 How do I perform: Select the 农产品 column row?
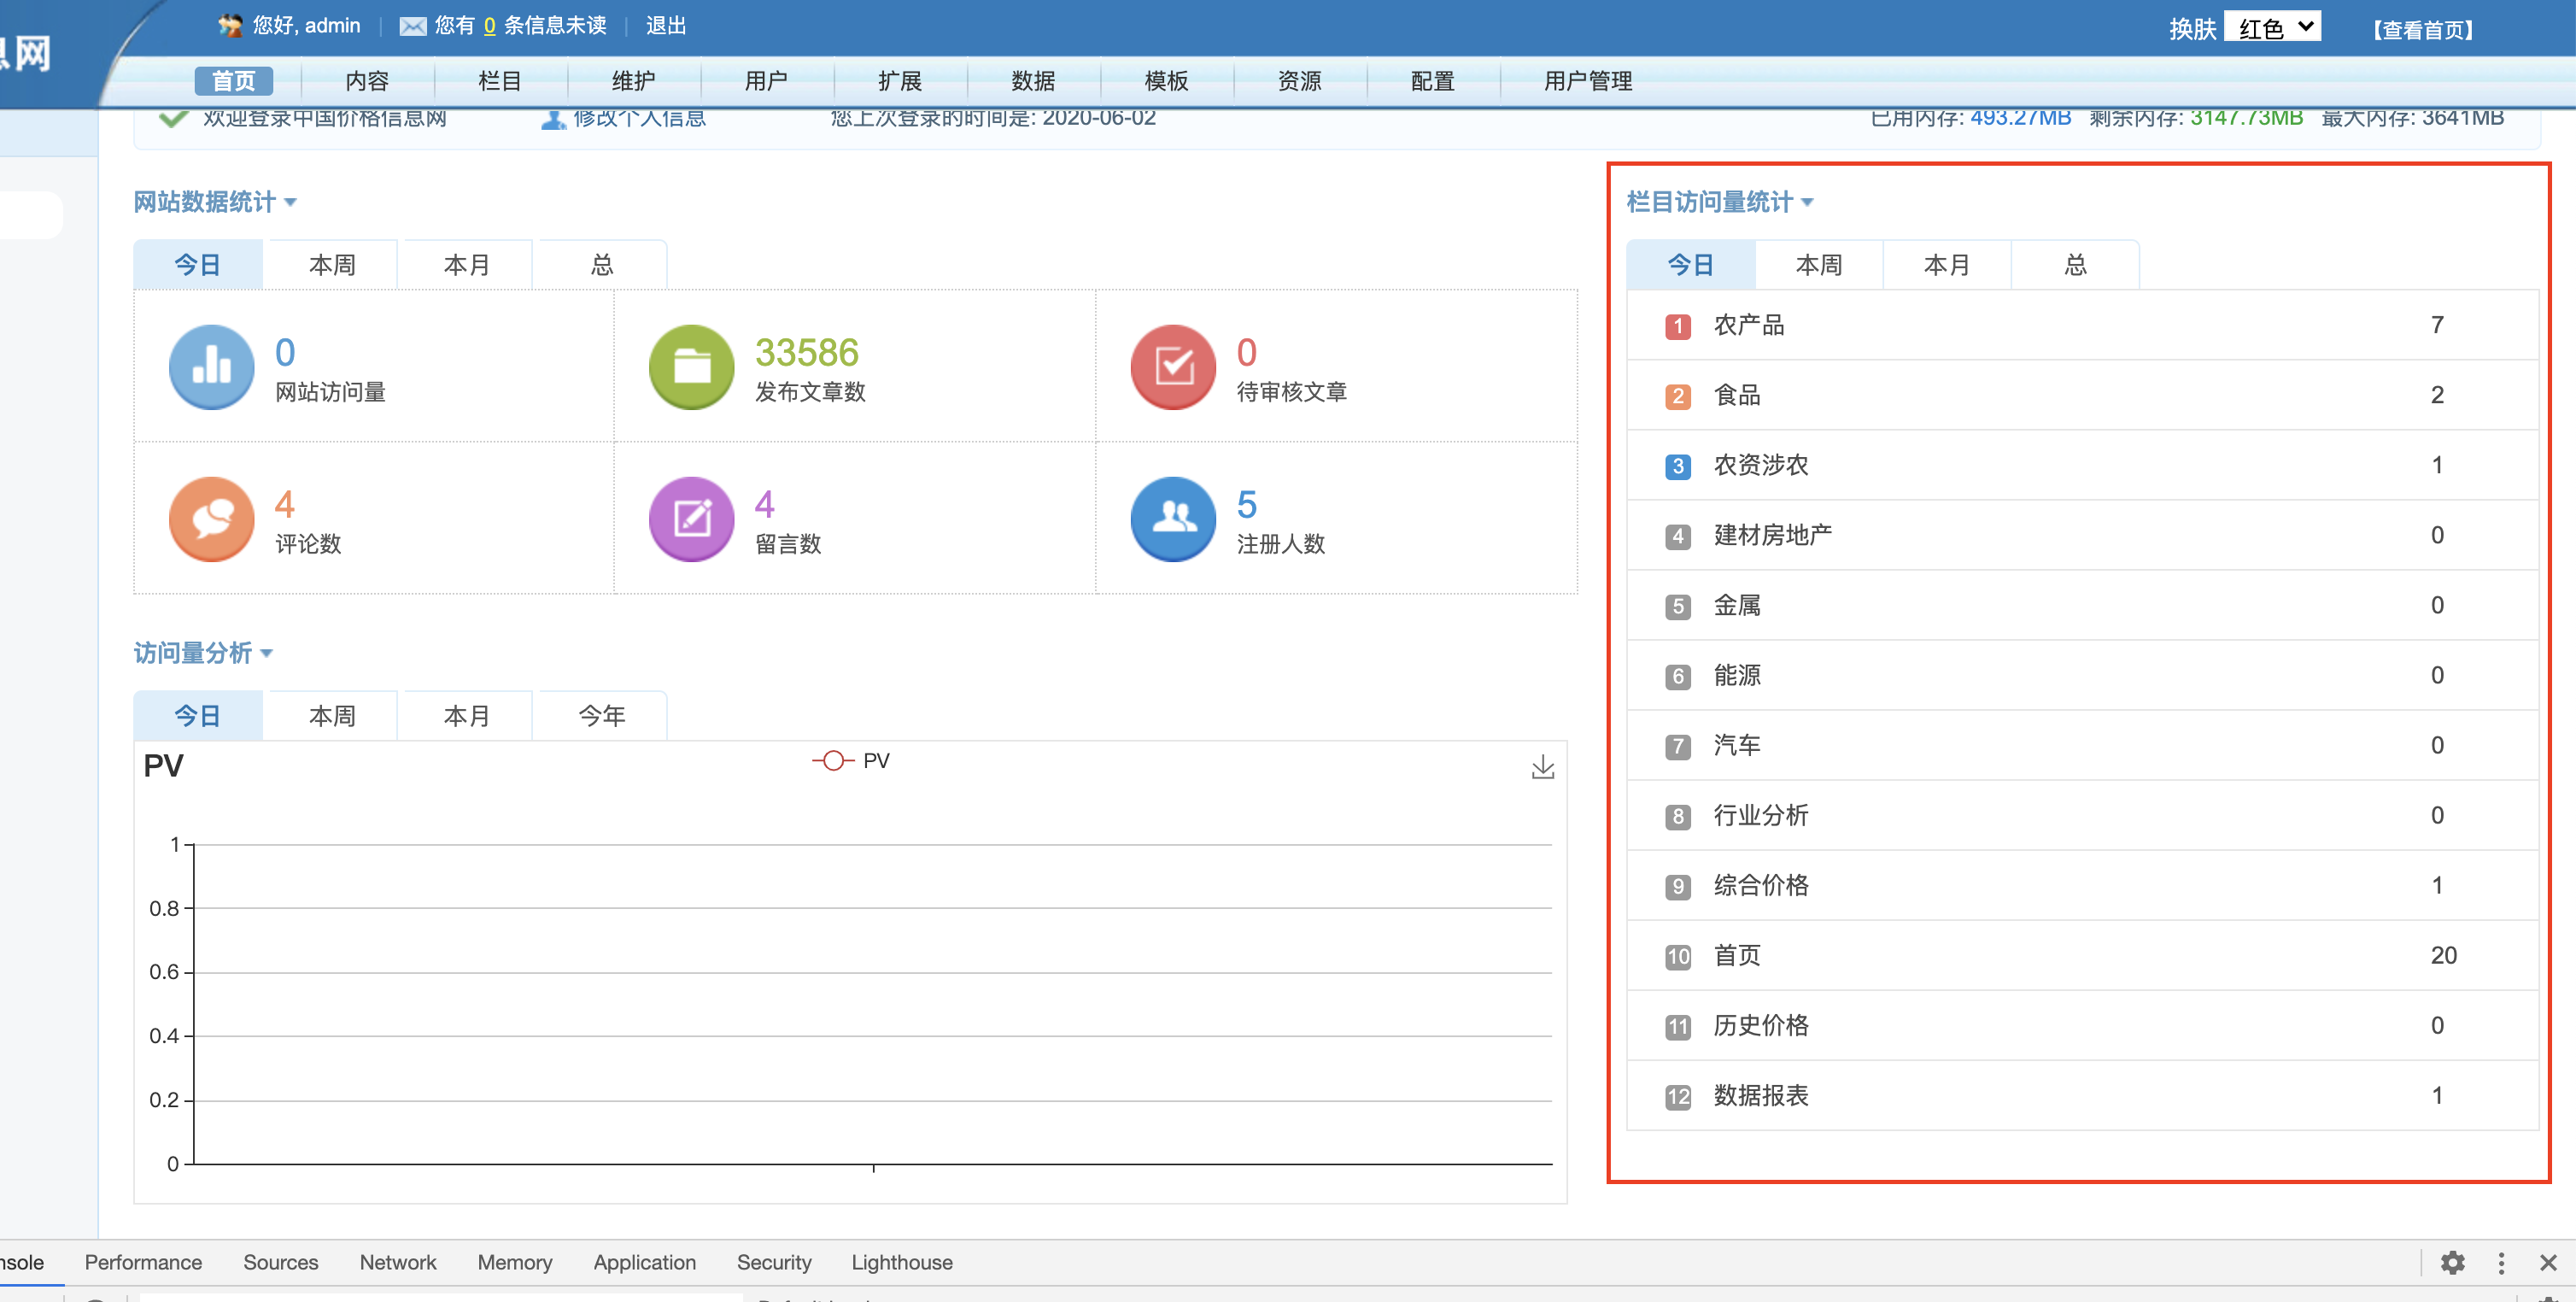tap(1749, 325)
